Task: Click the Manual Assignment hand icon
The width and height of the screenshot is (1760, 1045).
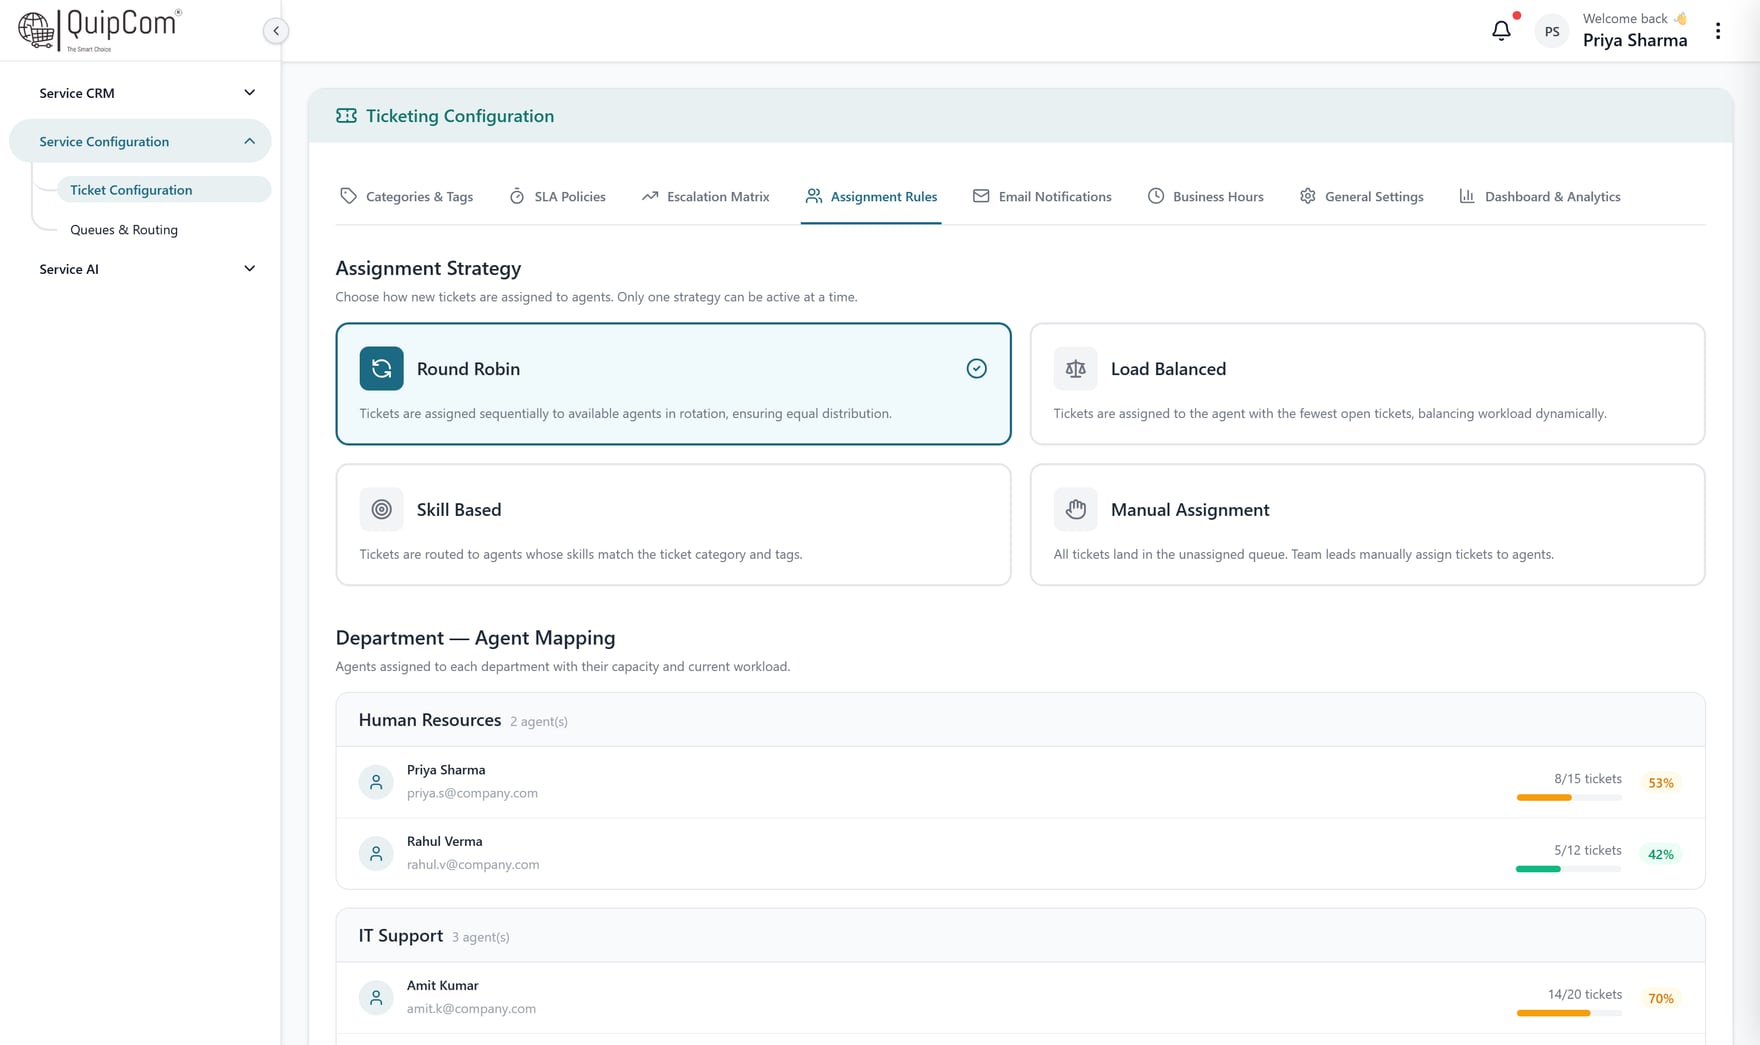Action: pos(1075,510)
